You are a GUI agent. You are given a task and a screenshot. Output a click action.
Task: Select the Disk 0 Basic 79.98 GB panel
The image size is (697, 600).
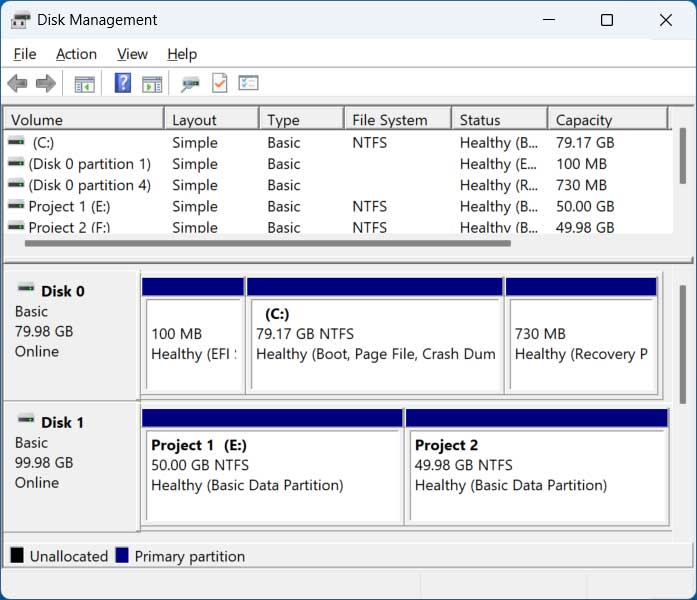71,336
